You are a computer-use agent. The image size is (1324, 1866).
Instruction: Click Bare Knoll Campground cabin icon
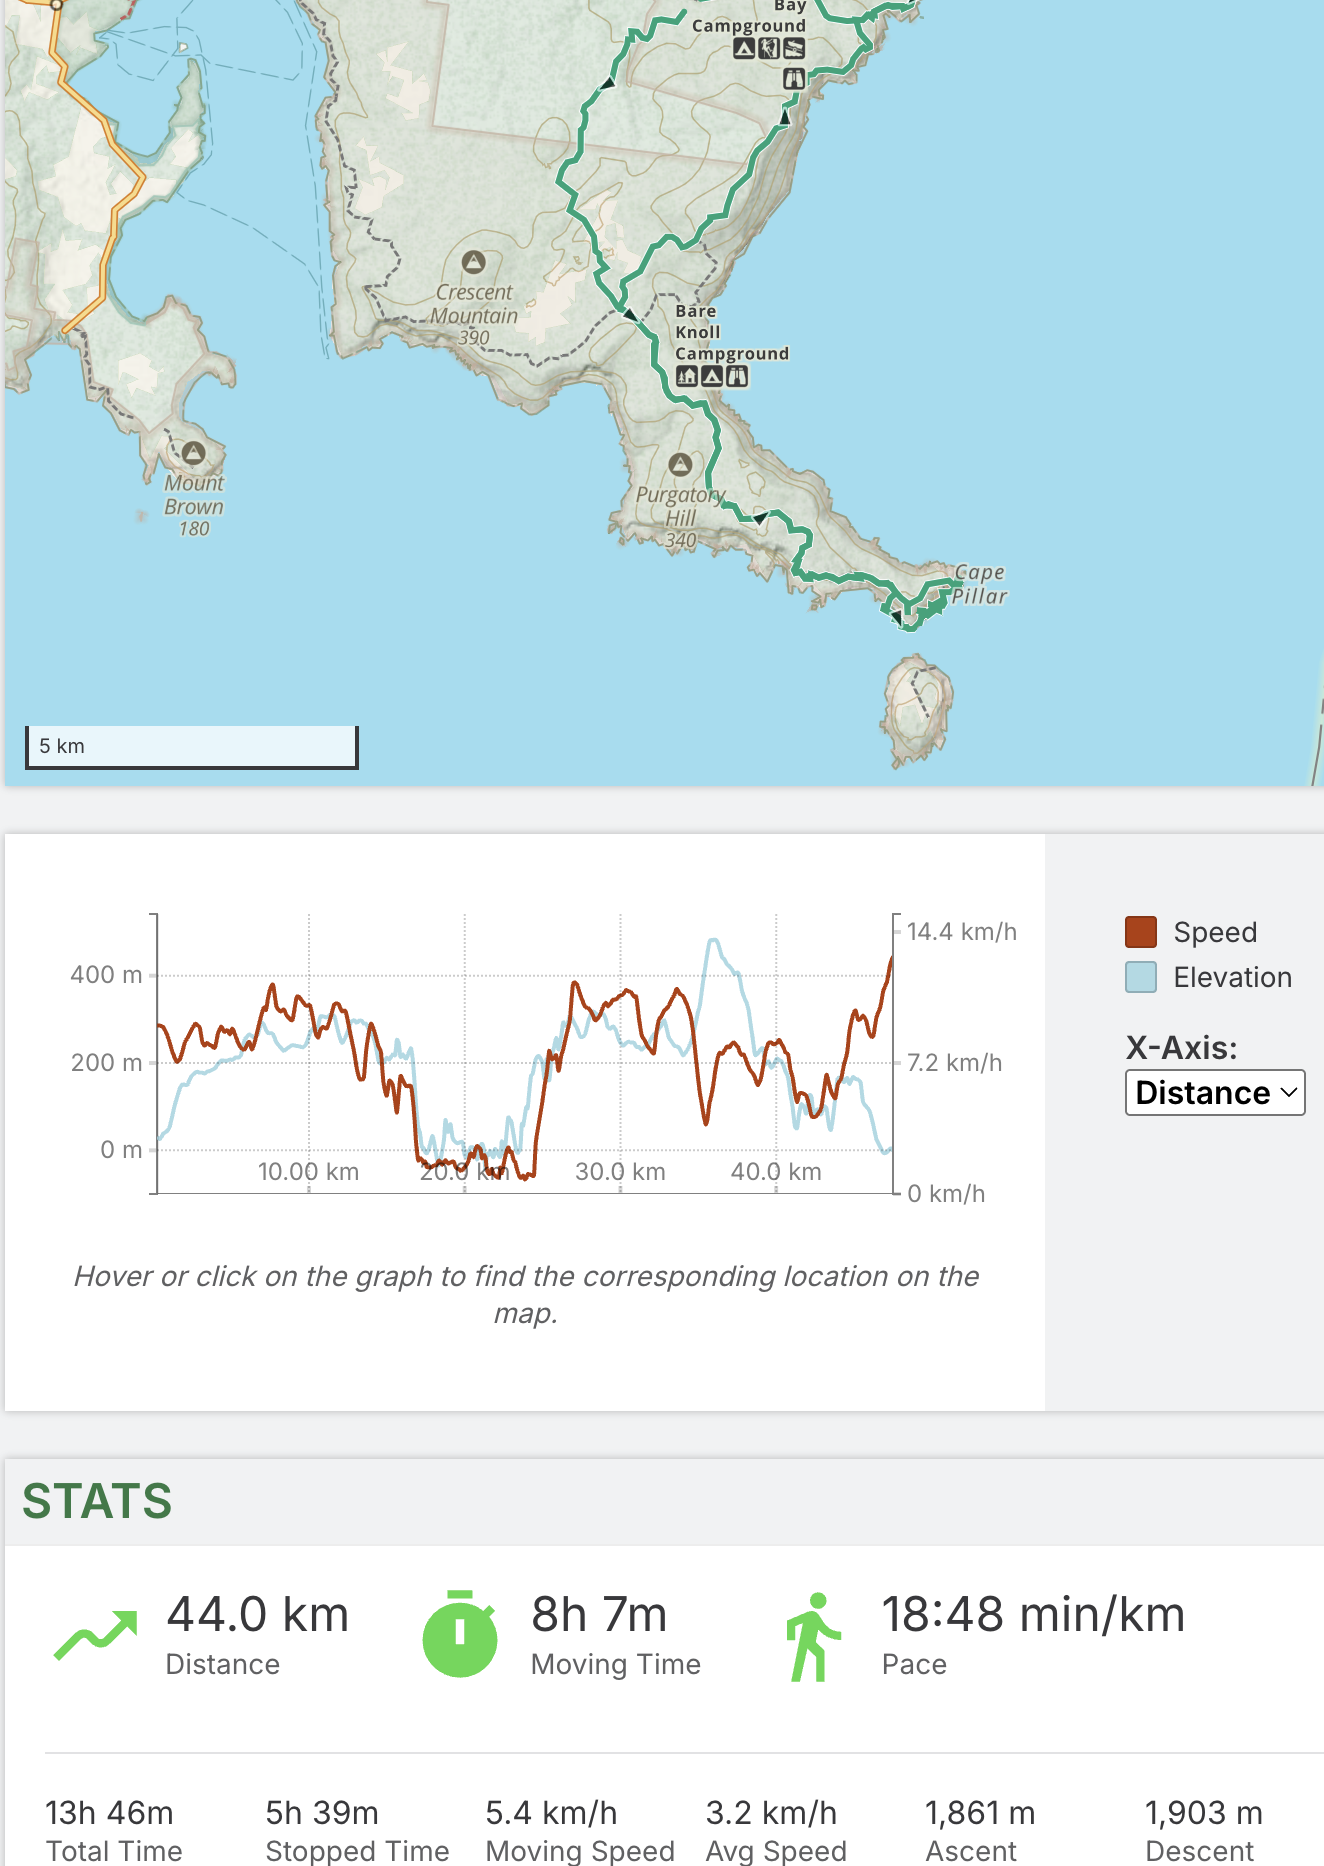687,377
